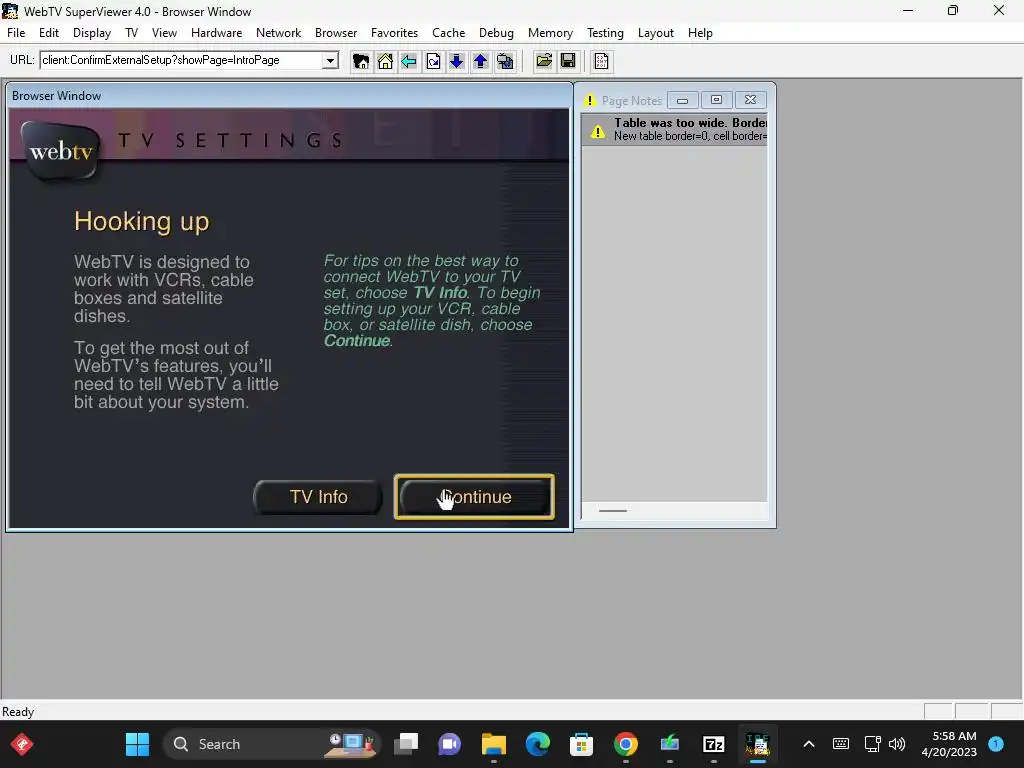Open the View menu
The width and height of the screenshot is (1024, 768).
[165, 33]
